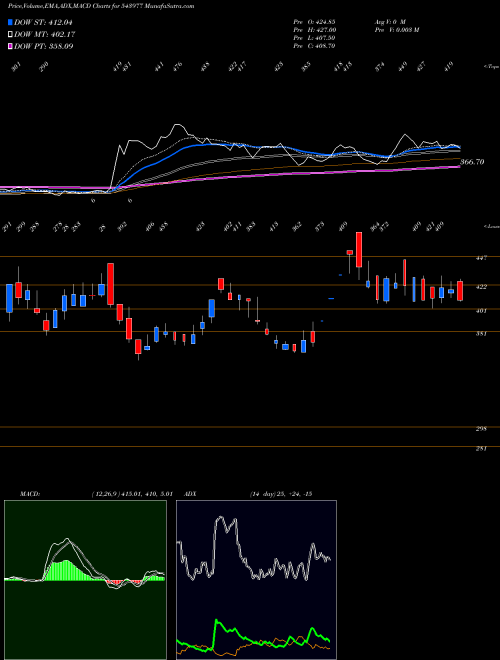The height and width of the screenshot is (660, 500).
Task: Select the 'DOW MT: 402.17' legend text
Action: click(x=45, y=35)
